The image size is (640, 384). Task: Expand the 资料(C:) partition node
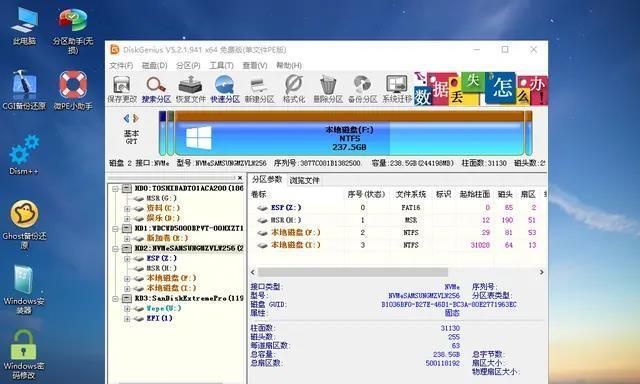[x=127, y=209]
